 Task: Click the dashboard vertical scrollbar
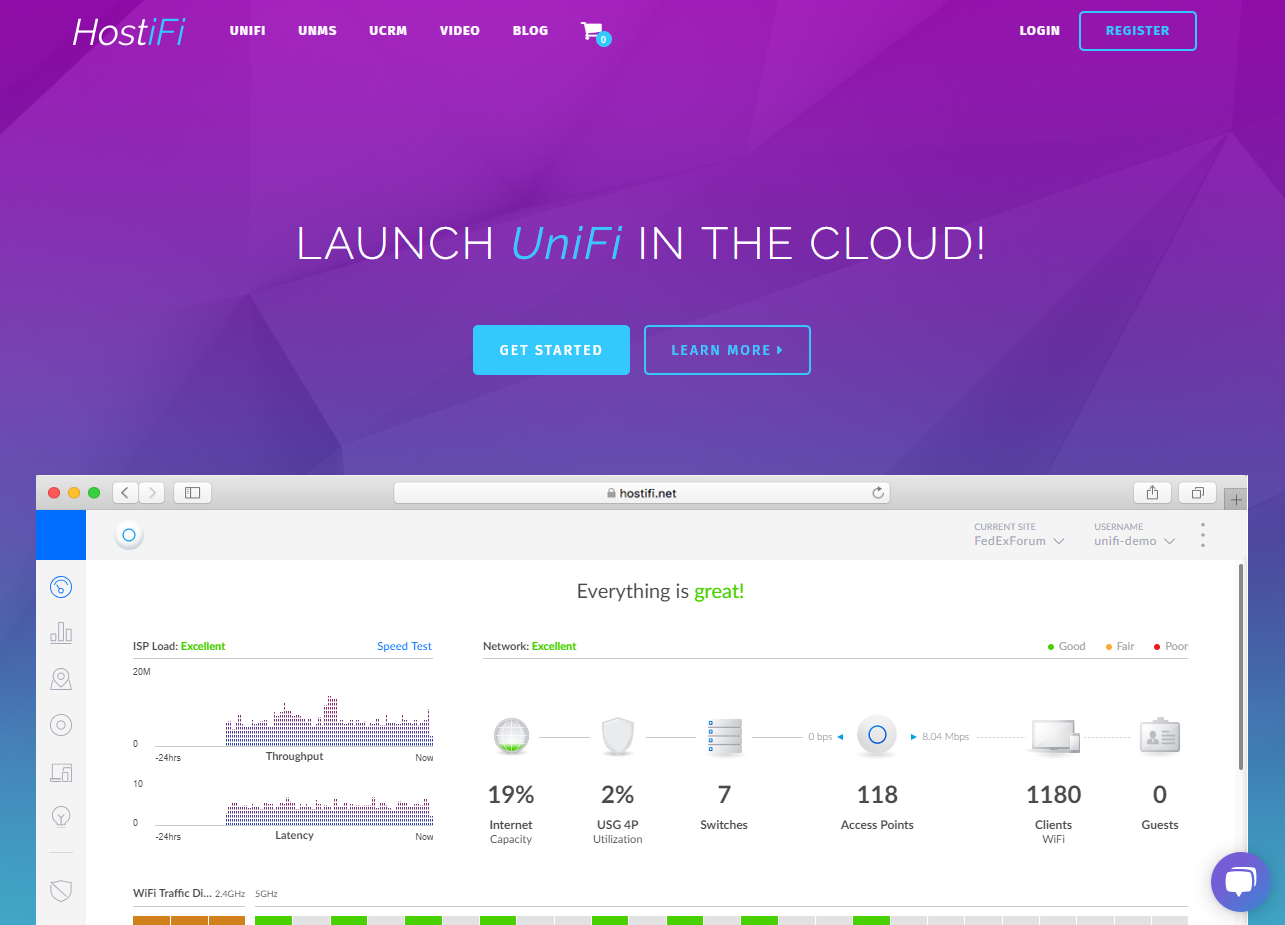(1241, 667)
